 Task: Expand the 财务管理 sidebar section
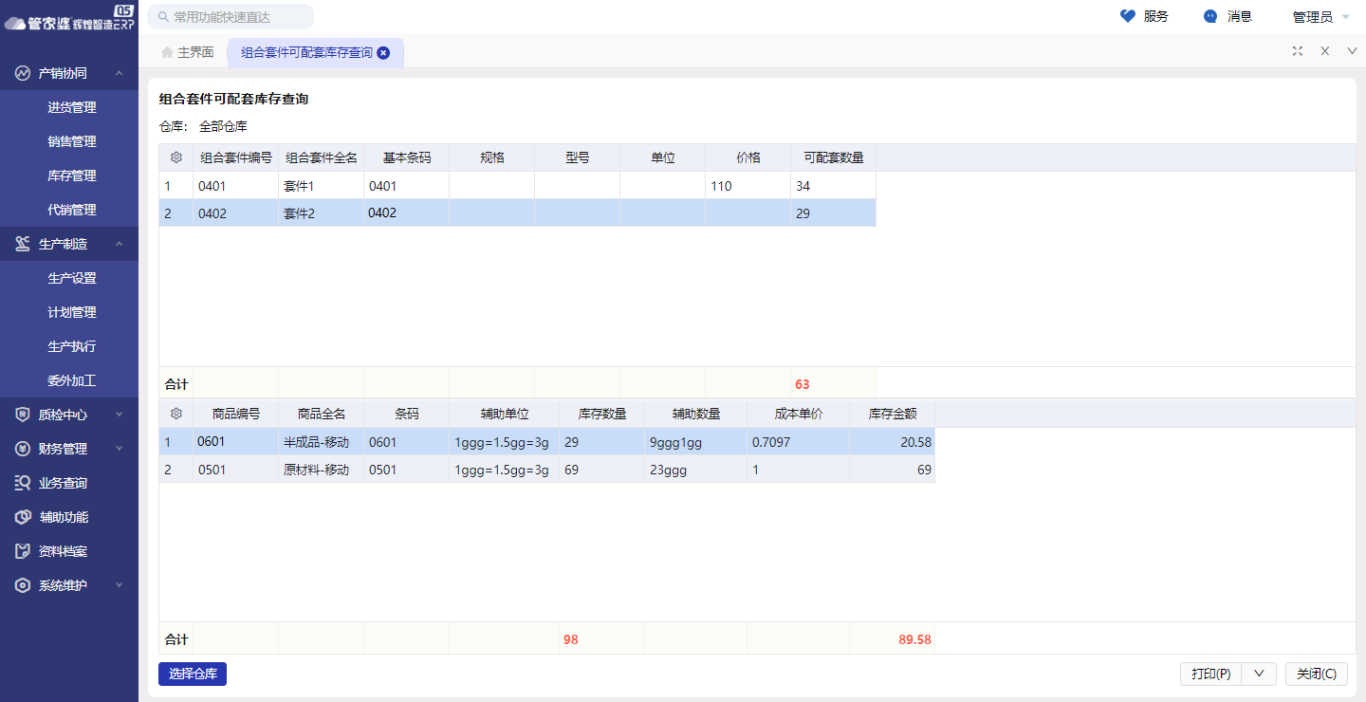[119, 449]
